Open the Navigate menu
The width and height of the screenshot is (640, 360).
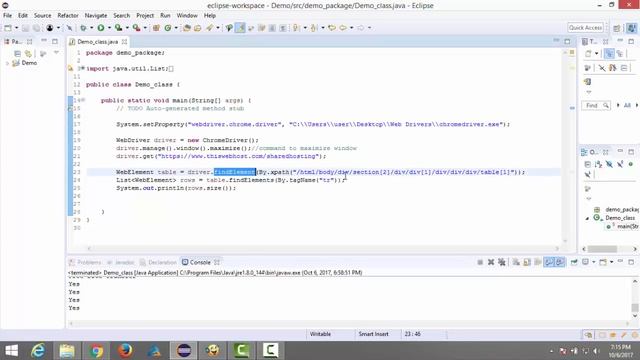pos(96,16)
